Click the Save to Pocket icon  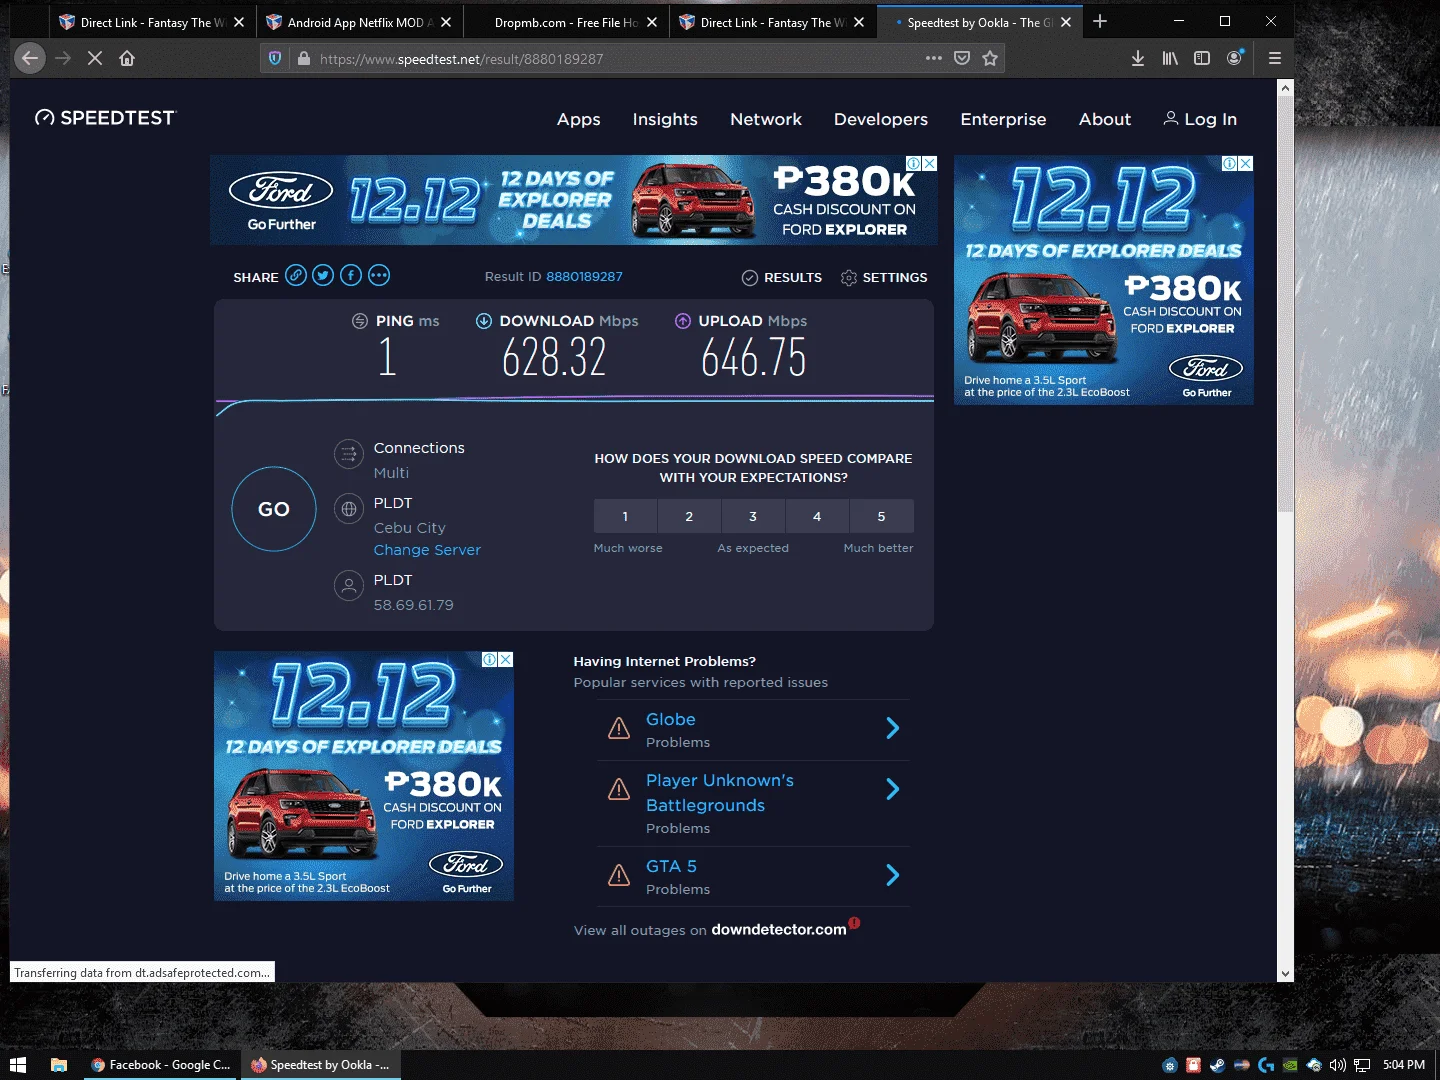pyautogui.click(x=962, y=58)
